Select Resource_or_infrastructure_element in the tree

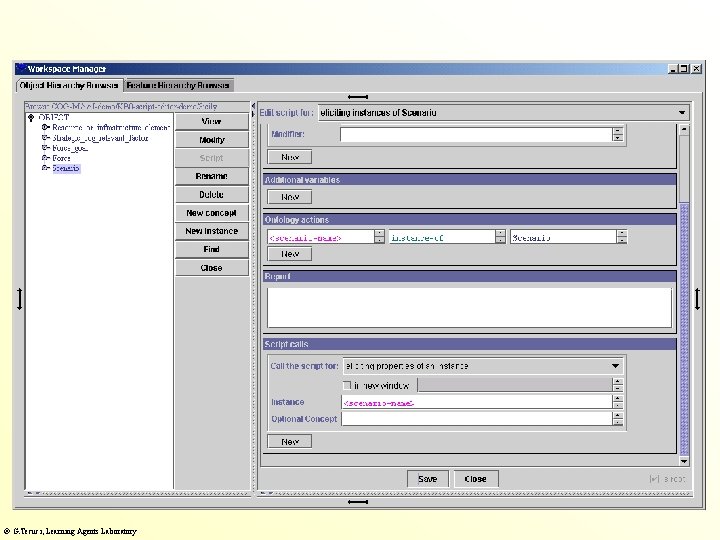click(x=111, y=127)
